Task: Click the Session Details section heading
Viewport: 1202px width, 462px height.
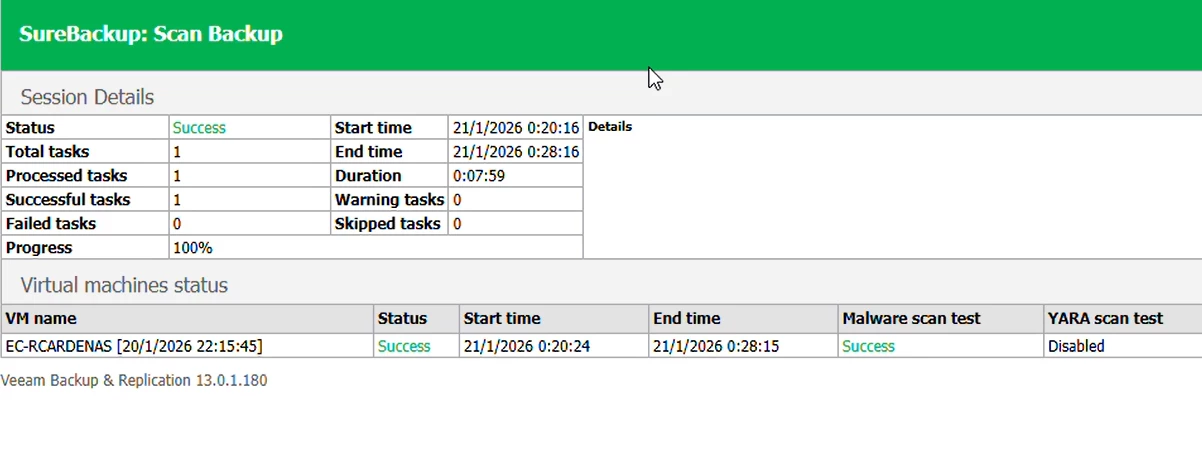Action: coord(87,97)
